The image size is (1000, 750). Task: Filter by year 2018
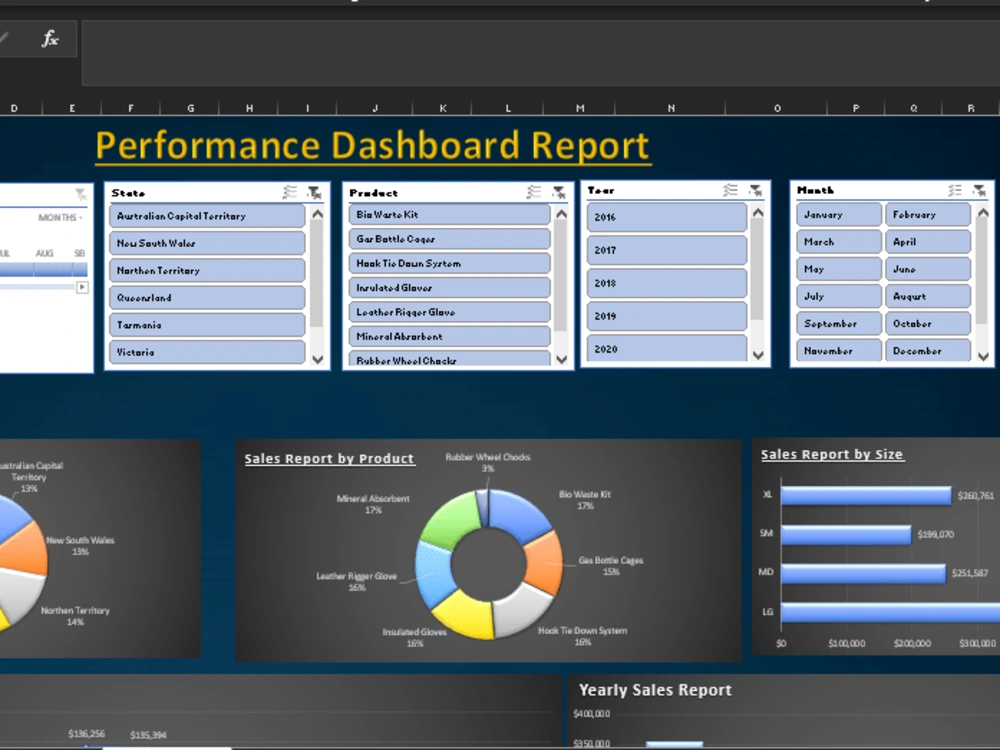667,283
